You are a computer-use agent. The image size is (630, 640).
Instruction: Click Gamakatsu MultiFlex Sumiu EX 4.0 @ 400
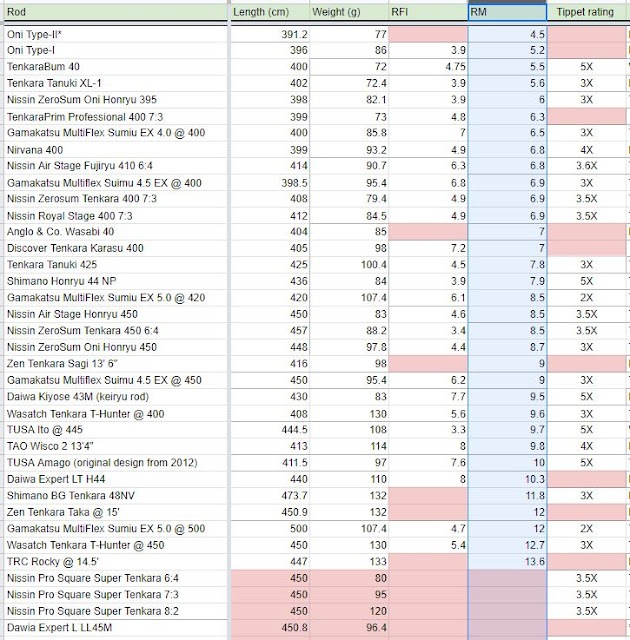(115, 133)
